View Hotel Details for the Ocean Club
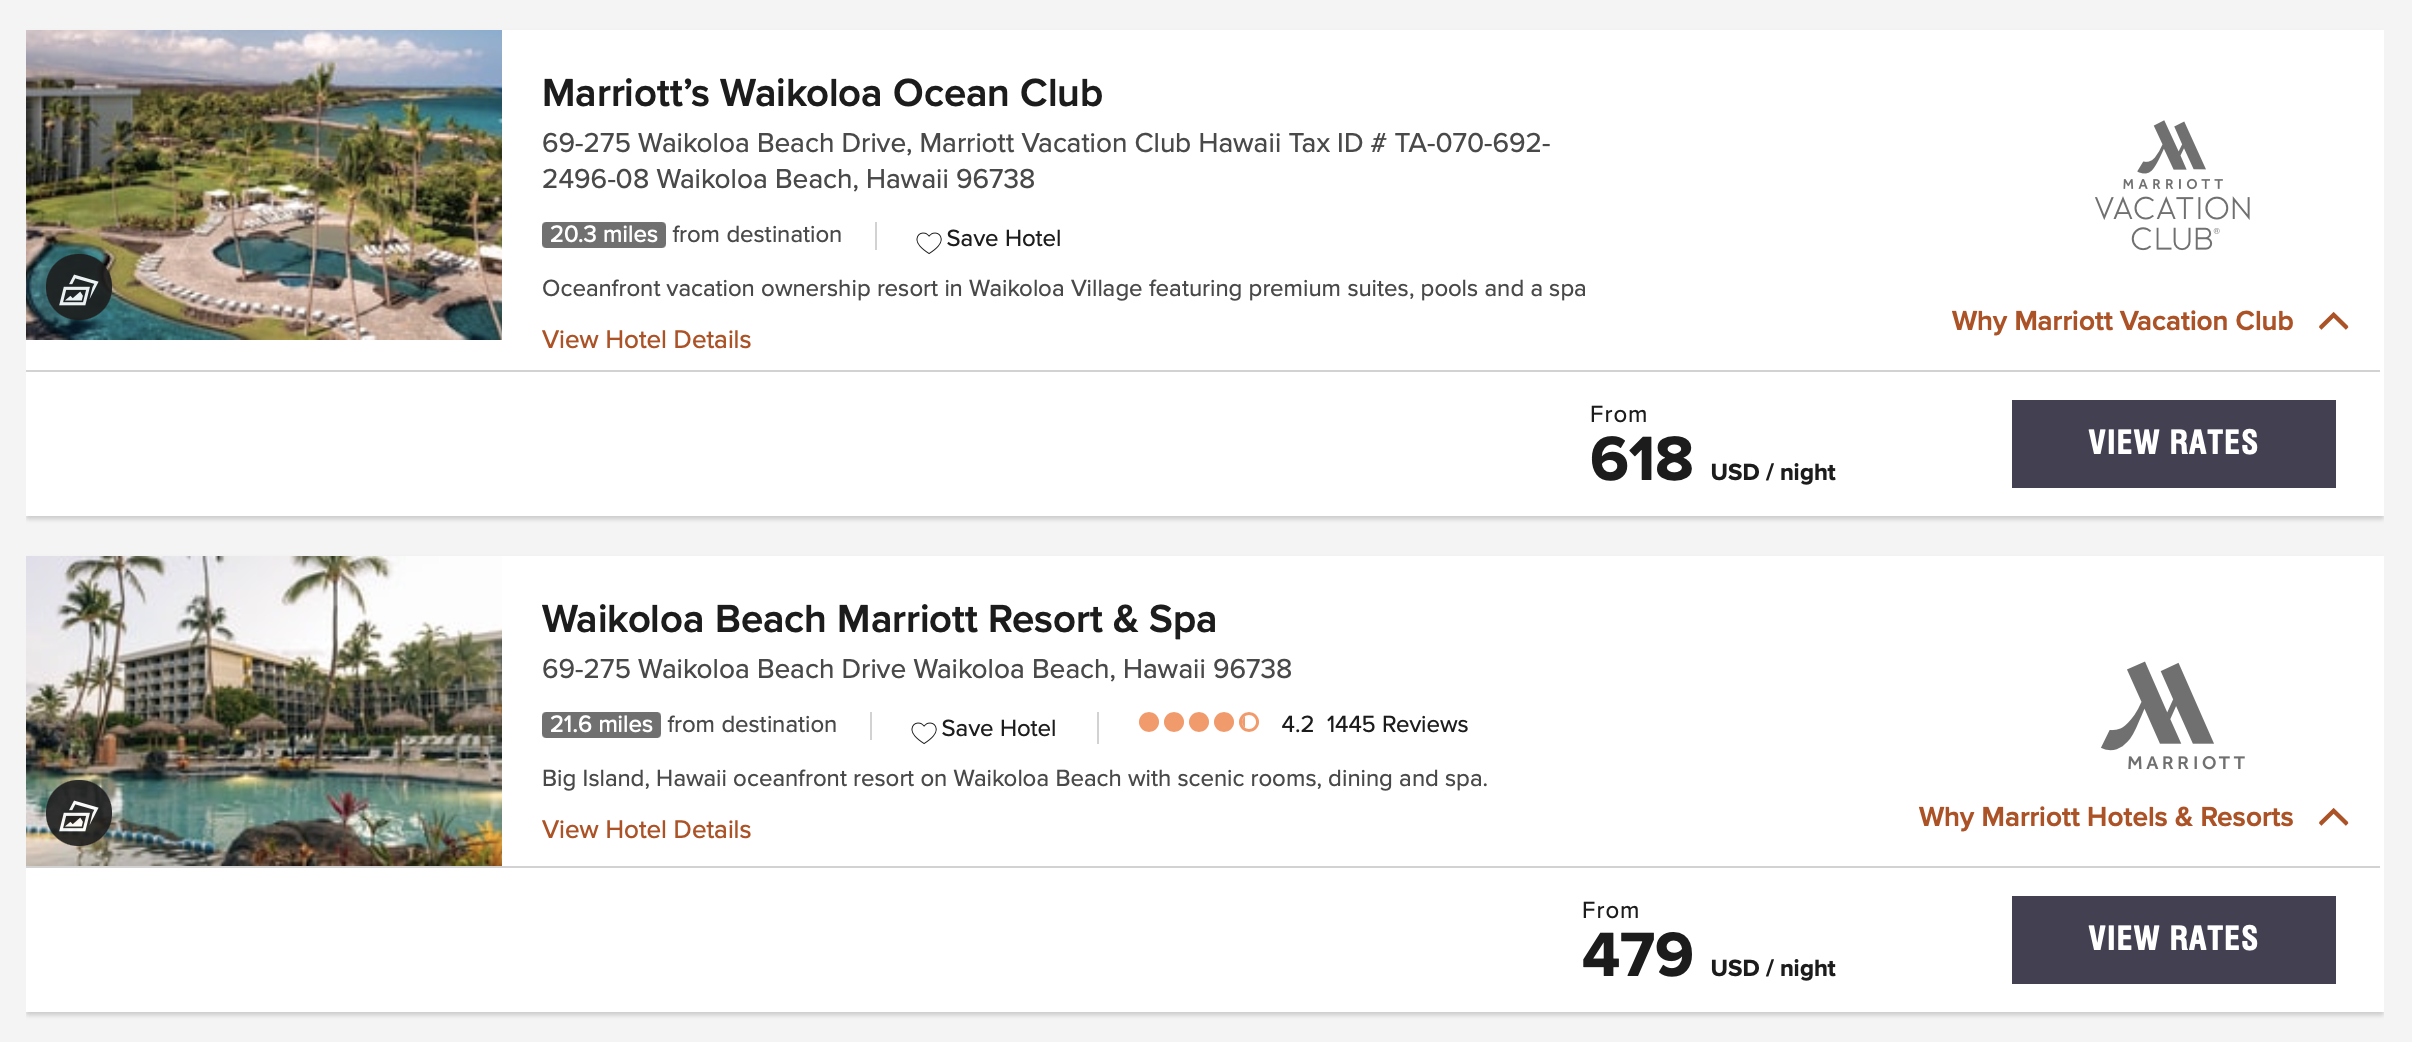Viewport: 2412px width, 1042px height. 646,339
